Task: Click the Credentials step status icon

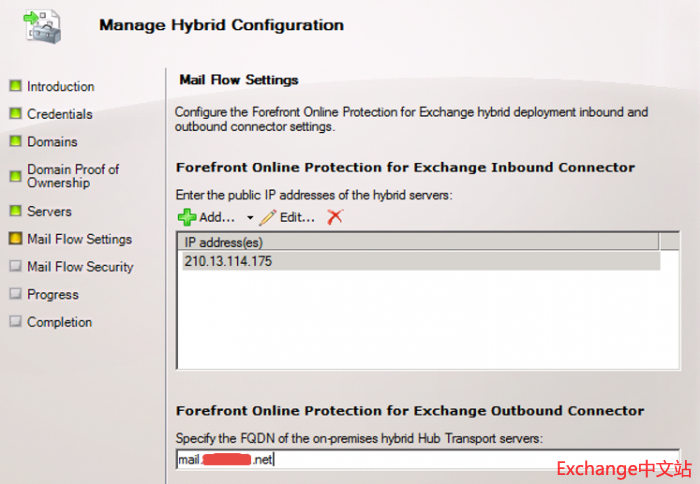Action: pyautogui.click(x=15, y=114)
